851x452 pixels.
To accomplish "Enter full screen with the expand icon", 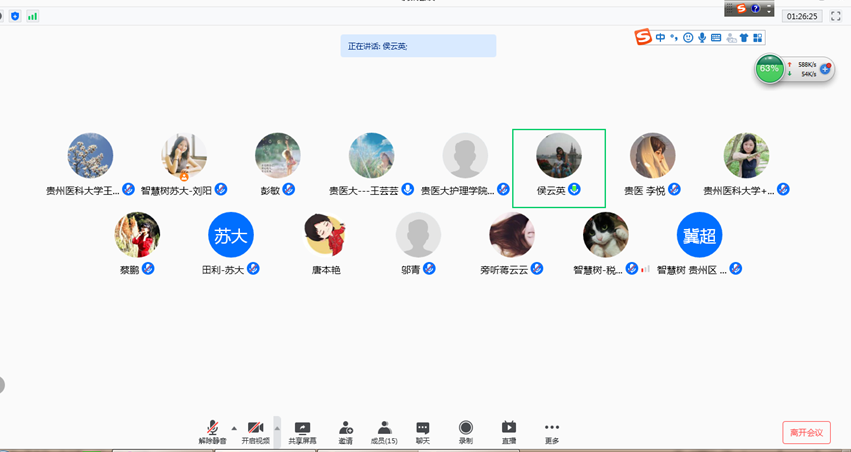I will [x=835, y=16].
